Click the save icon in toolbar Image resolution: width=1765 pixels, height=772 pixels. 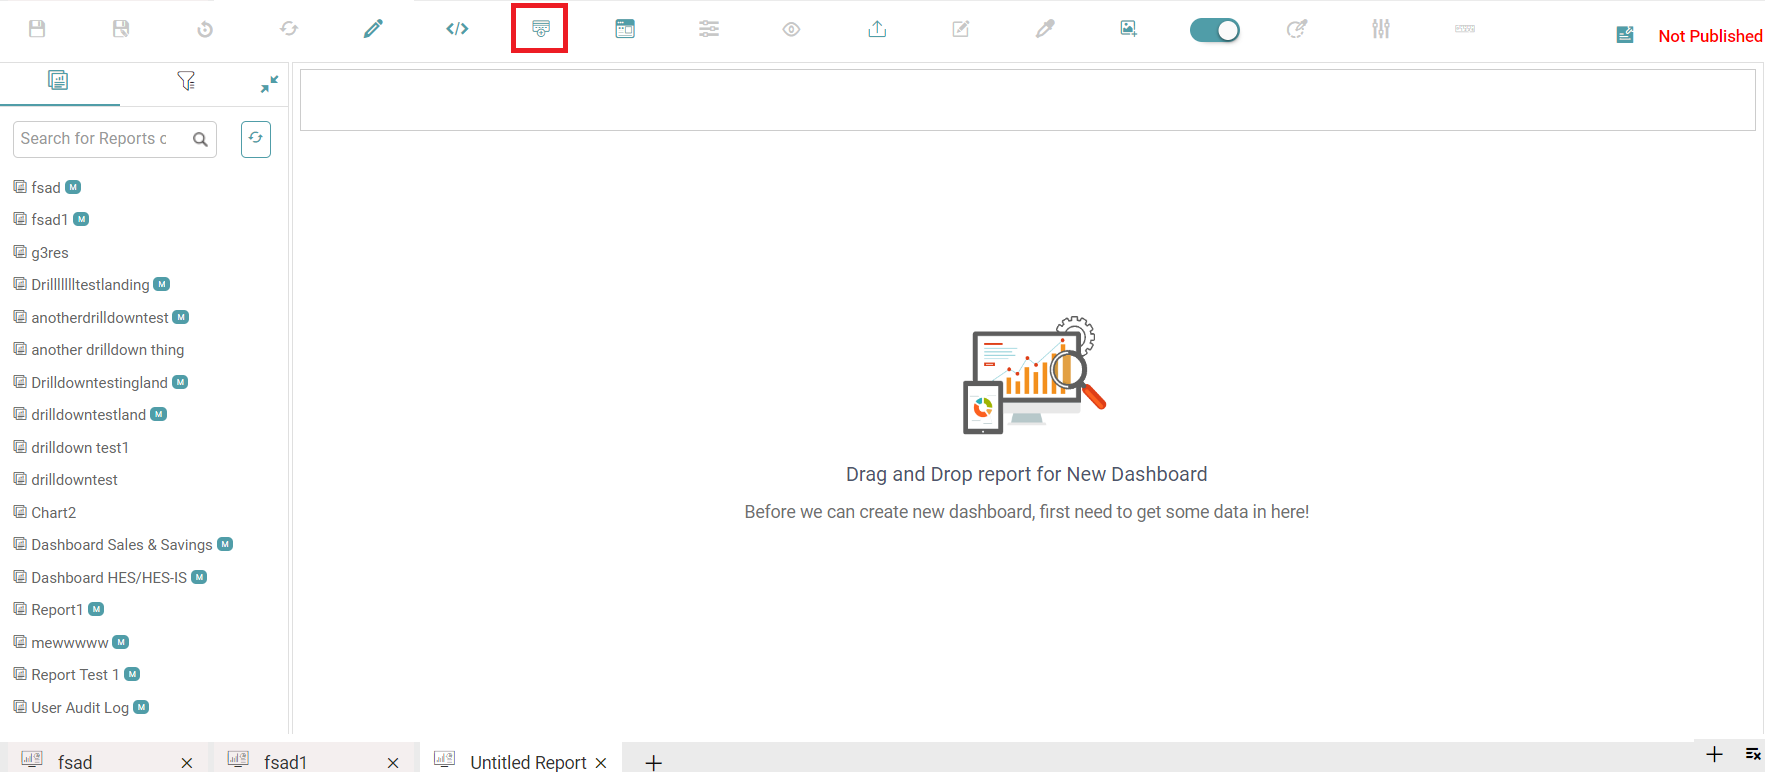point(37,29)
